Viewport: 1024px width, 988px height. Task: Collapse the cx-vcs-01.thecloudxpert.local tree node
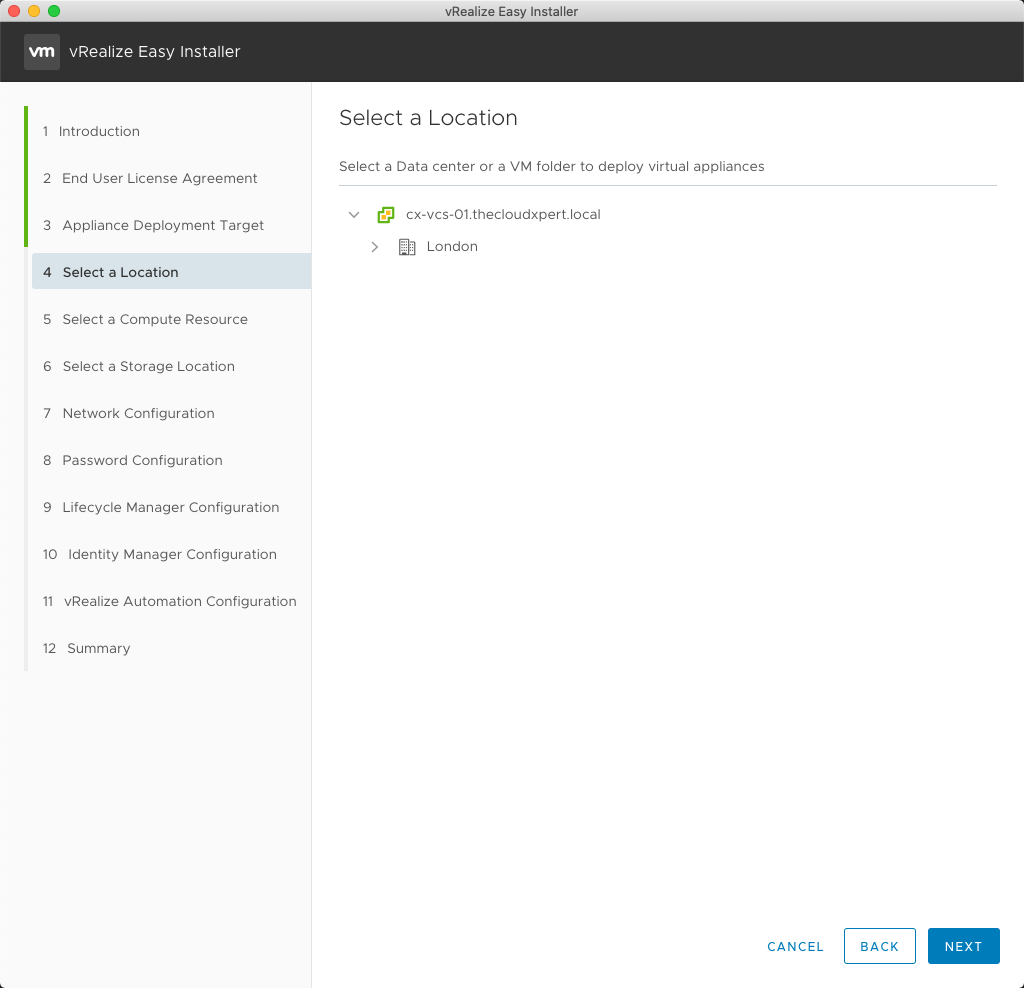[x=353, y=215]
